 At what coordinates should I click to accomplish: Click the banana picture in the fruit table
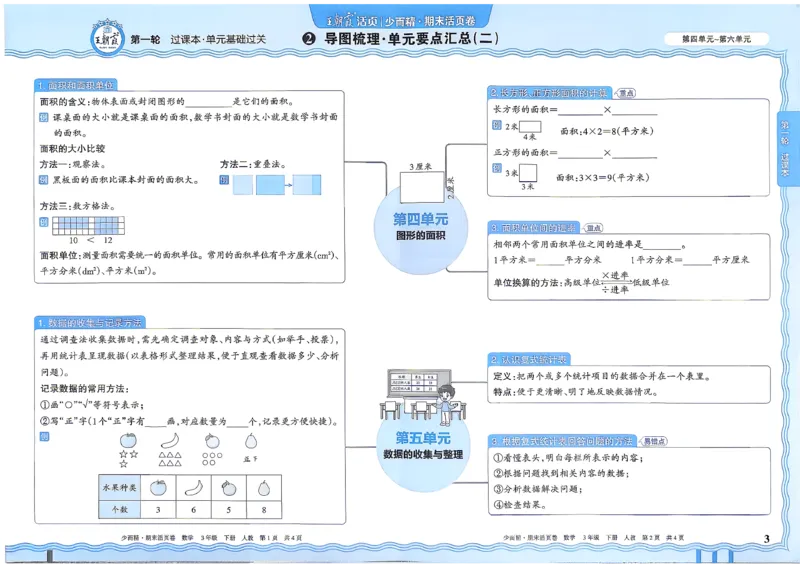[x=193, y=488]
